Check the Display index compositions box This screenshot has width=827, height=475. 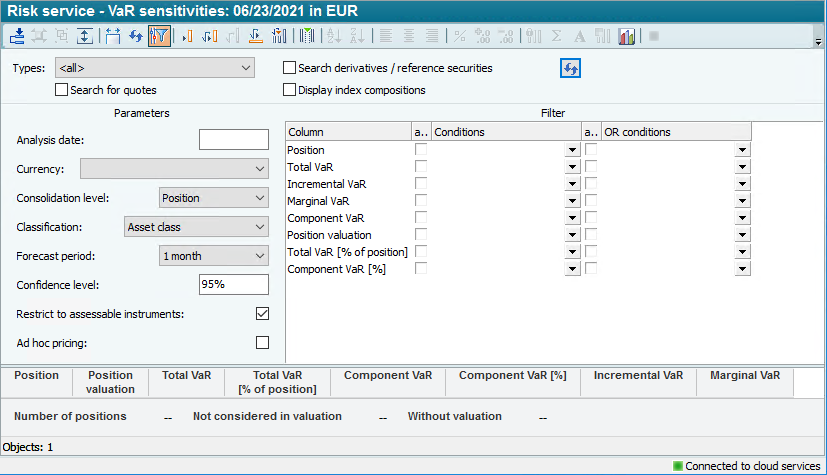point(290,90)
